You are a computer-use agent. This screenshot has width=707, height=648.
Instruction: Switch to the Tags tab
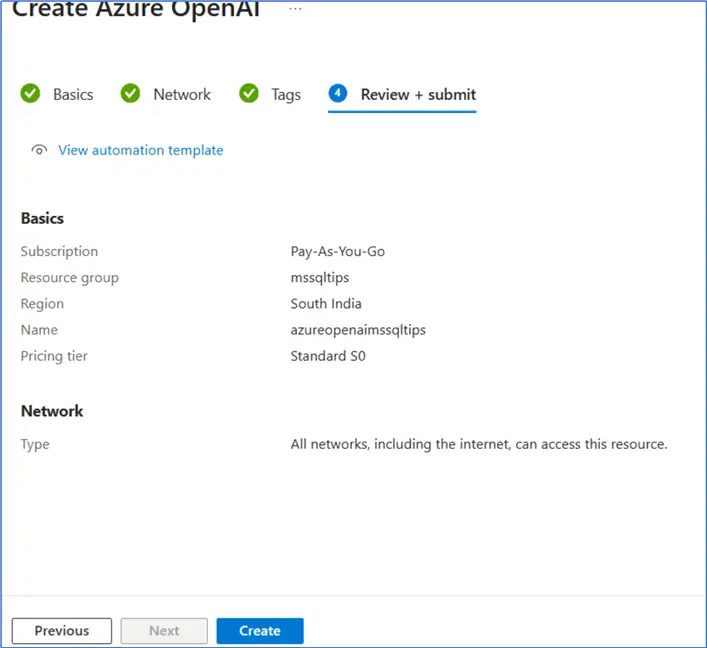(286, 95)
